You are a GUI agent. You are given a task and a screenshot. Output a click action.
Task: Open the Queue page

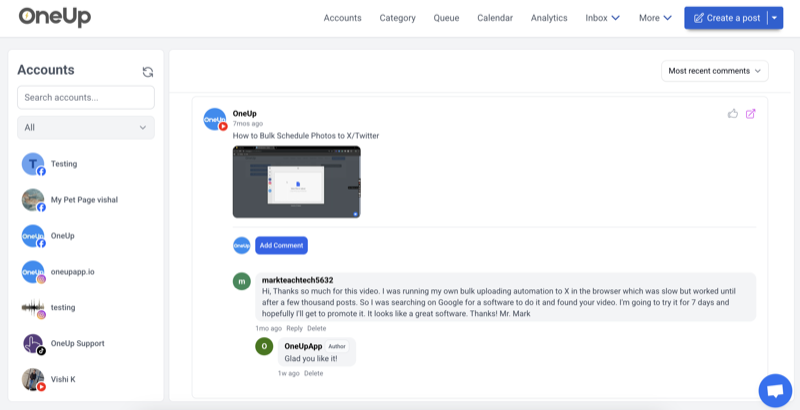pyautogui.click(x=446, y=18)
